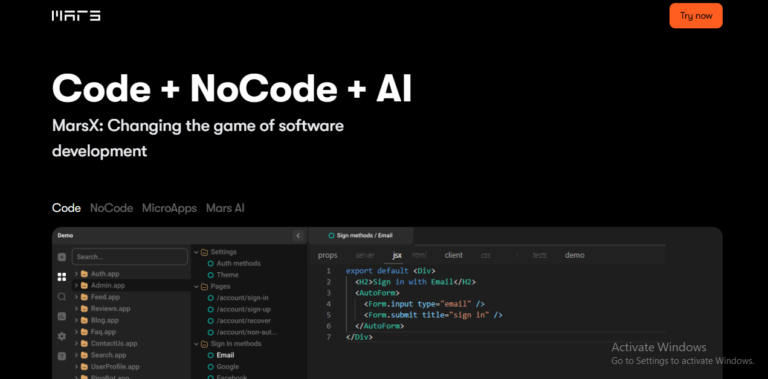Viewport: 768px width, 379px height.
Task: Click the MARS logo in header
Action: [76, 16]
